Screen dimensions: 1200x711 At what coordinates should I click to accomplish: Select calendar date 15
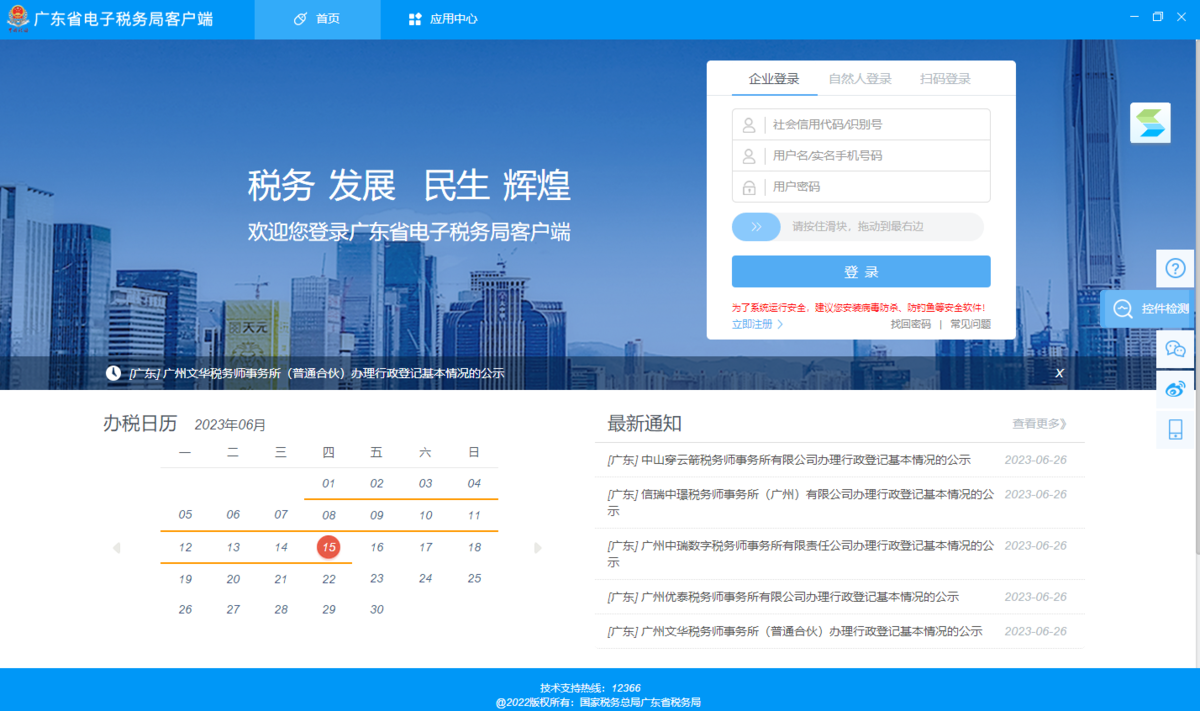[329, 547]
